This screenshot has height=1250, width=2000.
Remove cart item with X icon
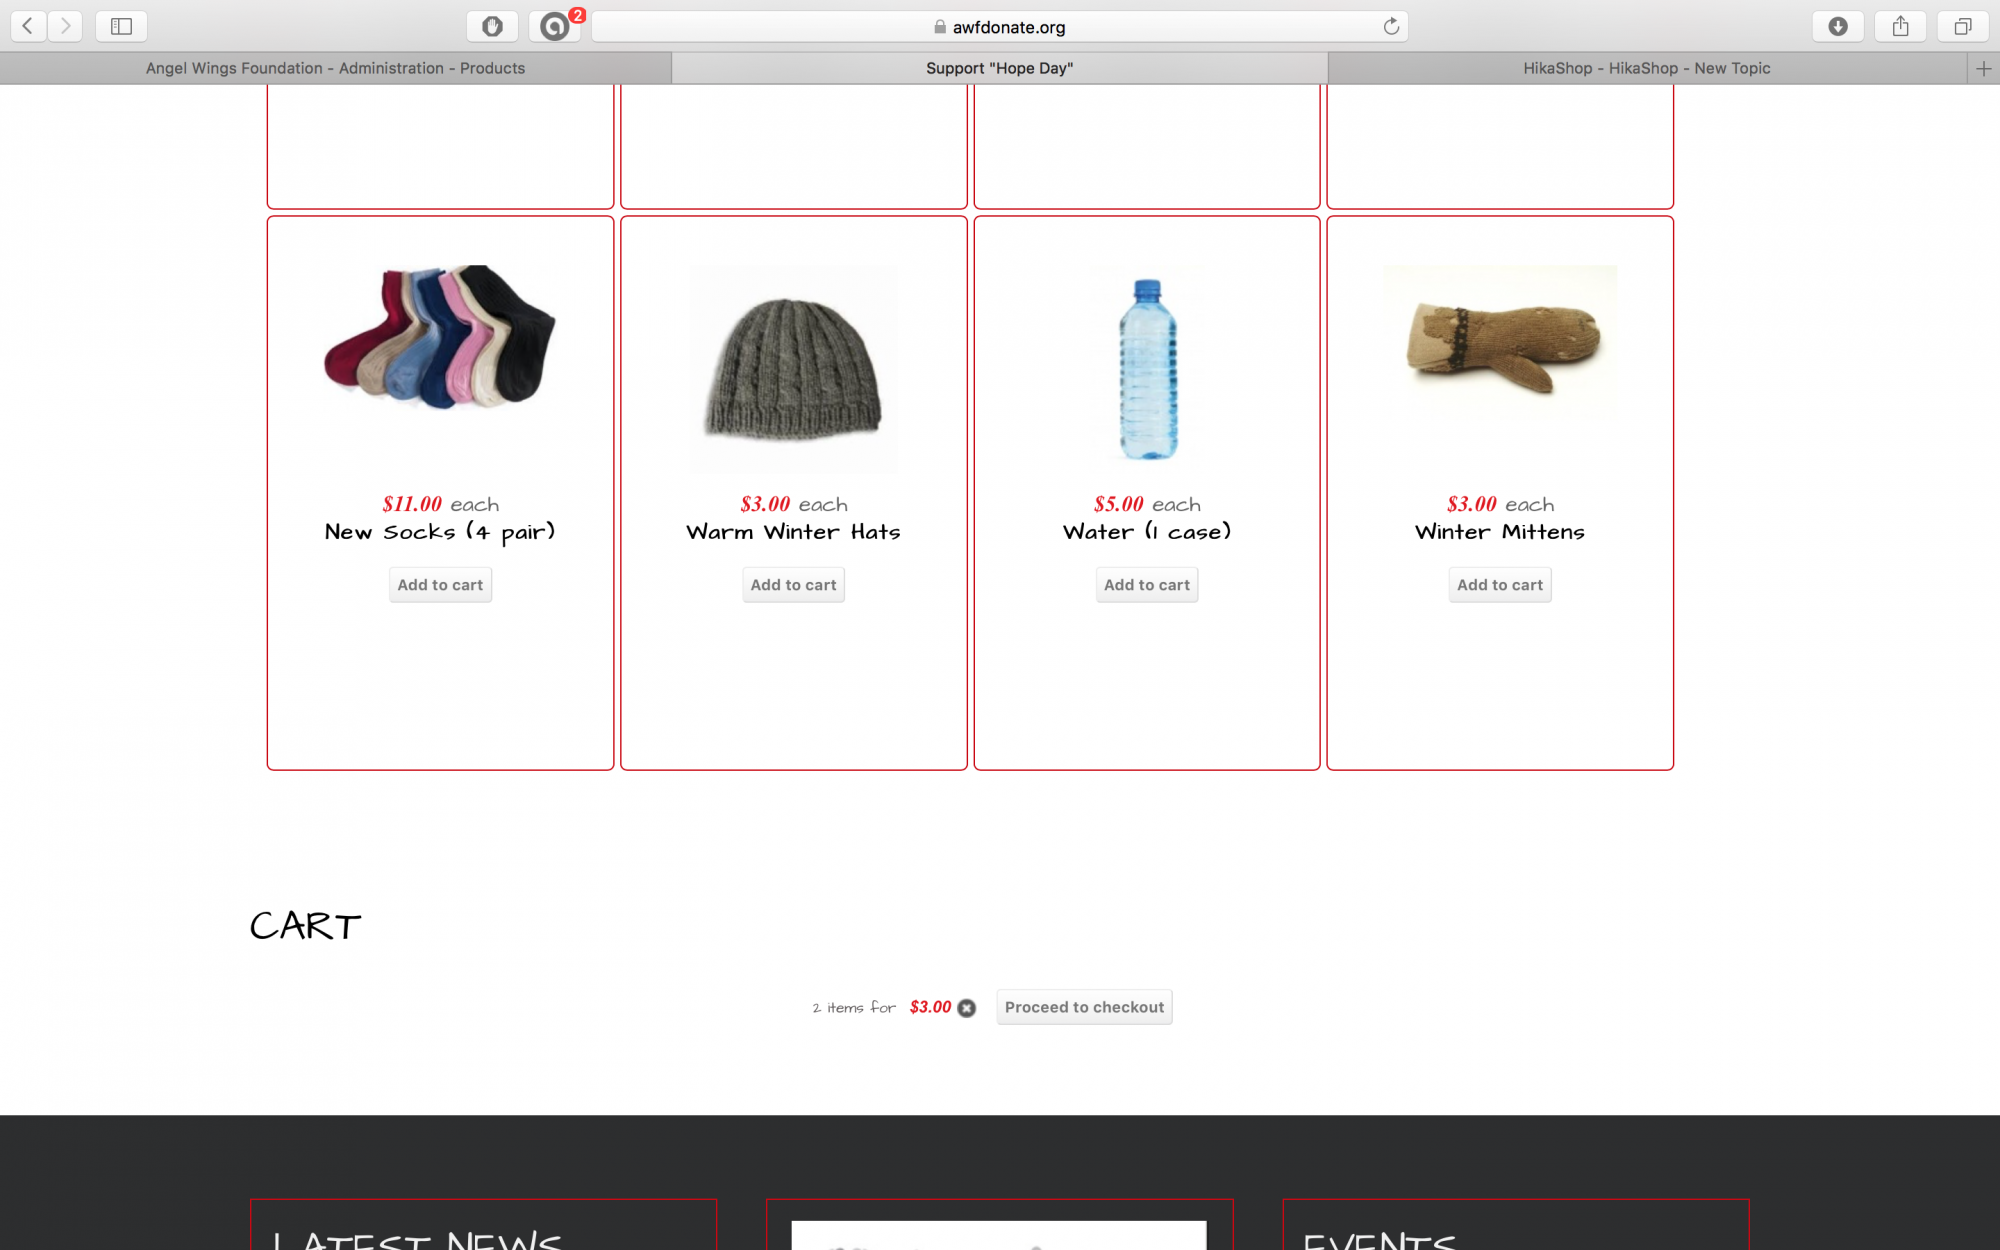pyautogui.click(x=967, y=1008)
